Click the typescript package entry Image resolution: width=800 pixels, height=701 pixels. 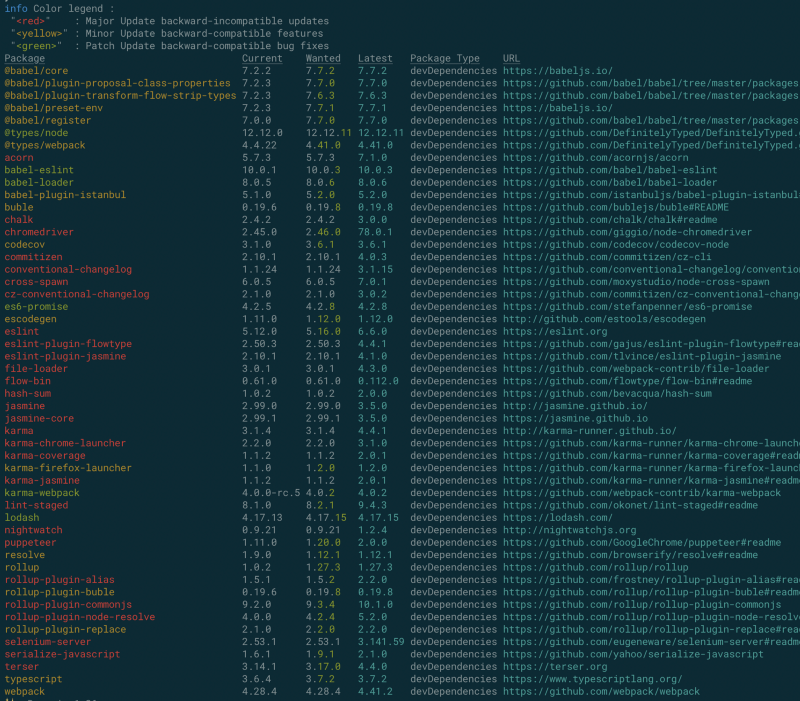click(x=32, y=679)
